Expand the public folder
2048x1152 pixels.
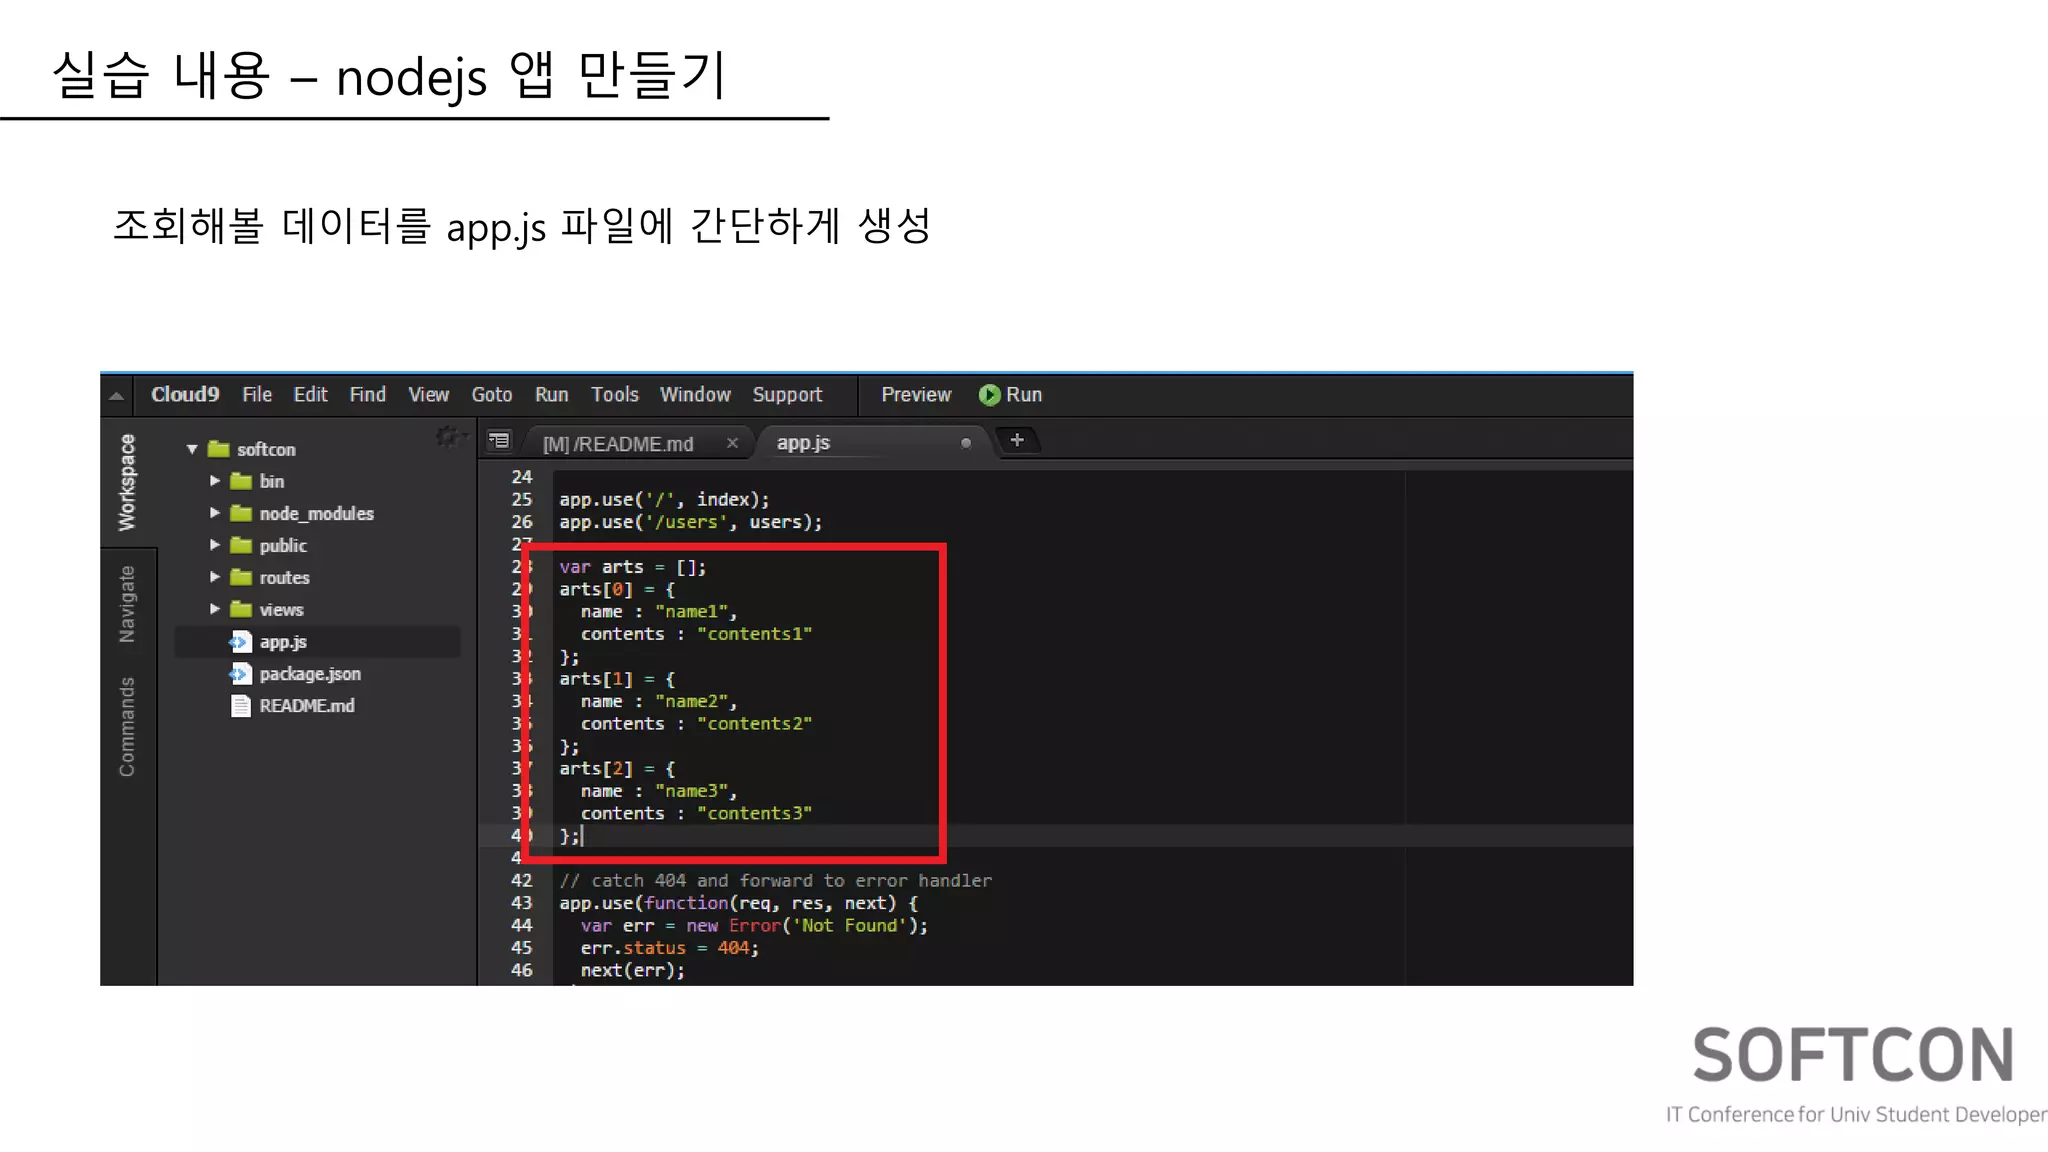coord(214,545)
